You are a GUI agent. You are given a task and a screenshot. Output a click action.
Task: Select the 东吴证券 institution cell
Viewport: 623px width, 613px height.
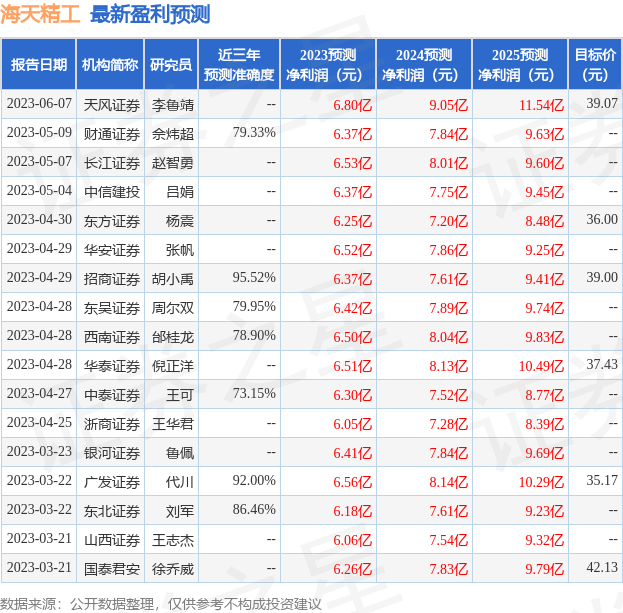tap(112, 308)
